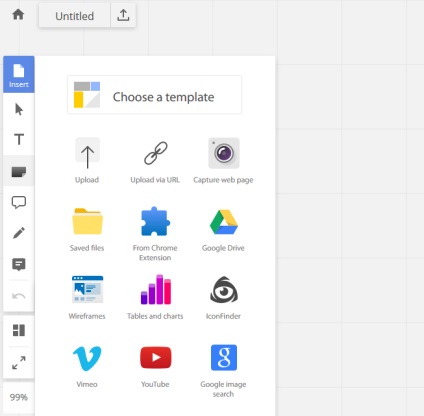Viewport: 424px width, 416px height.
Task: Select Upload via URL option
Action: coord(155,161)
